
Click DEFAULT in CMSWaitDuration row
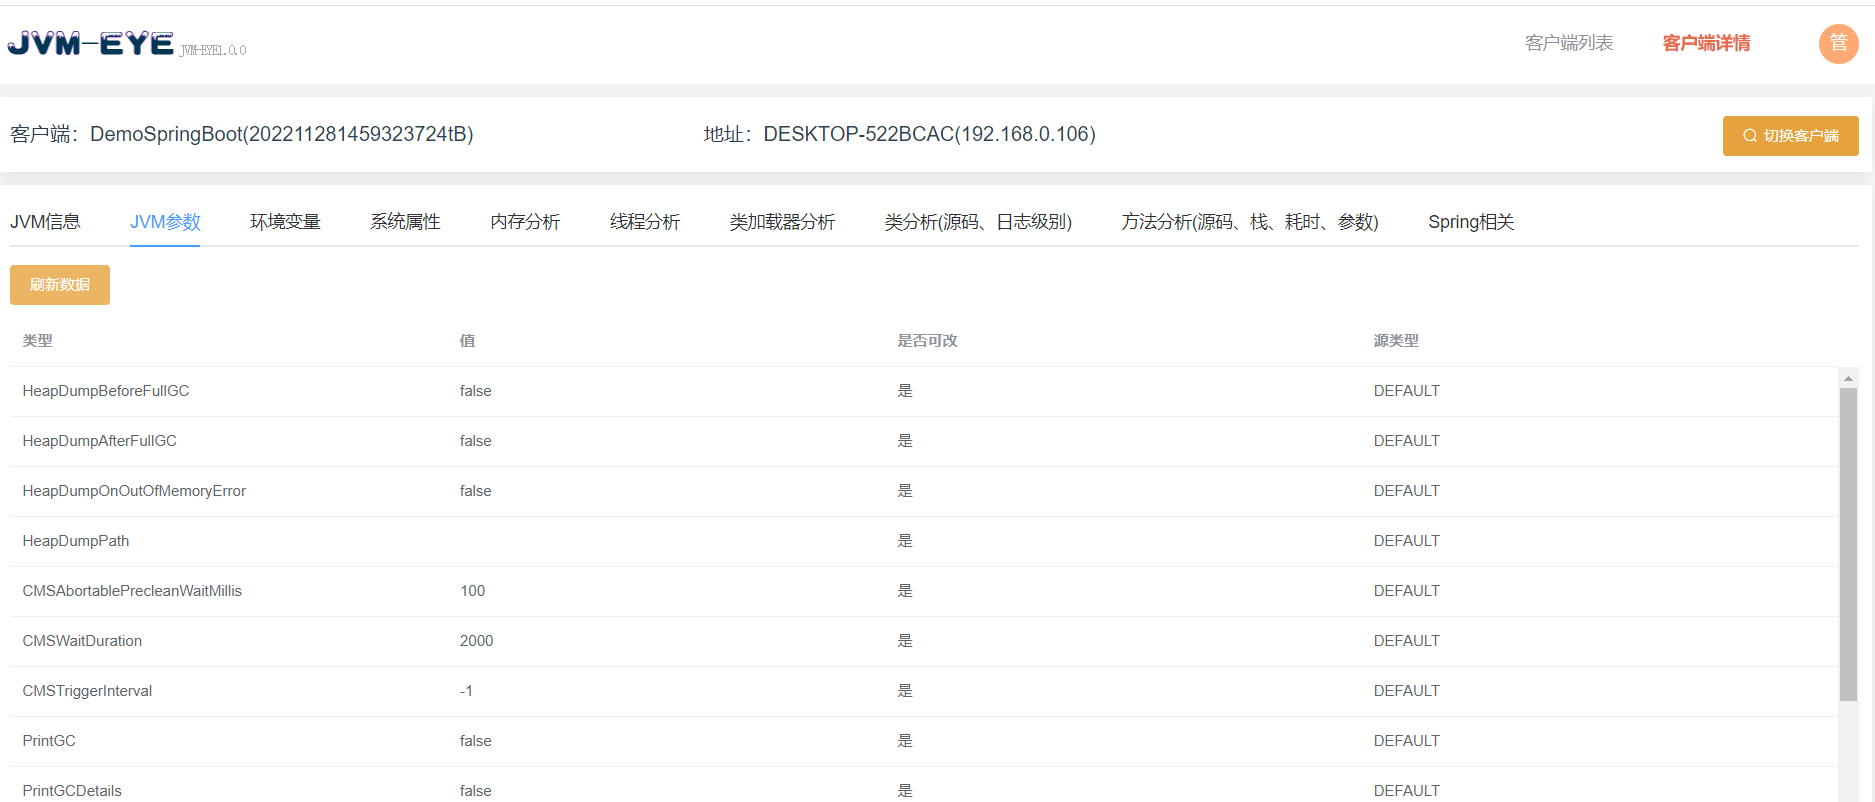(x=1406, y=641)
